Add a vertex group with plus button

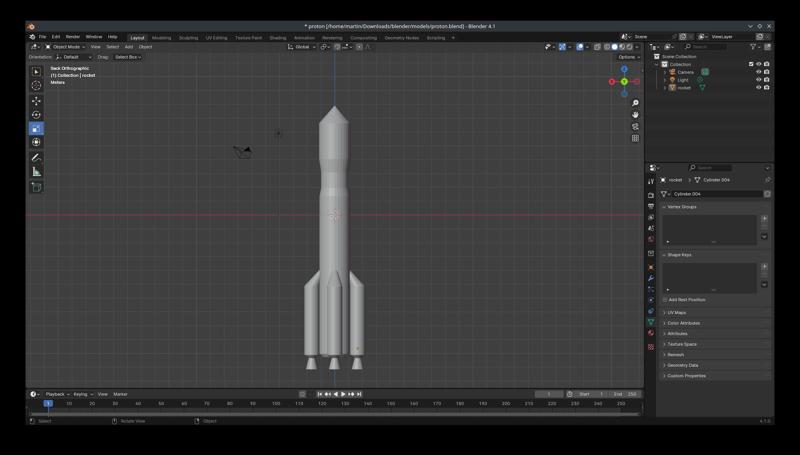764,219
